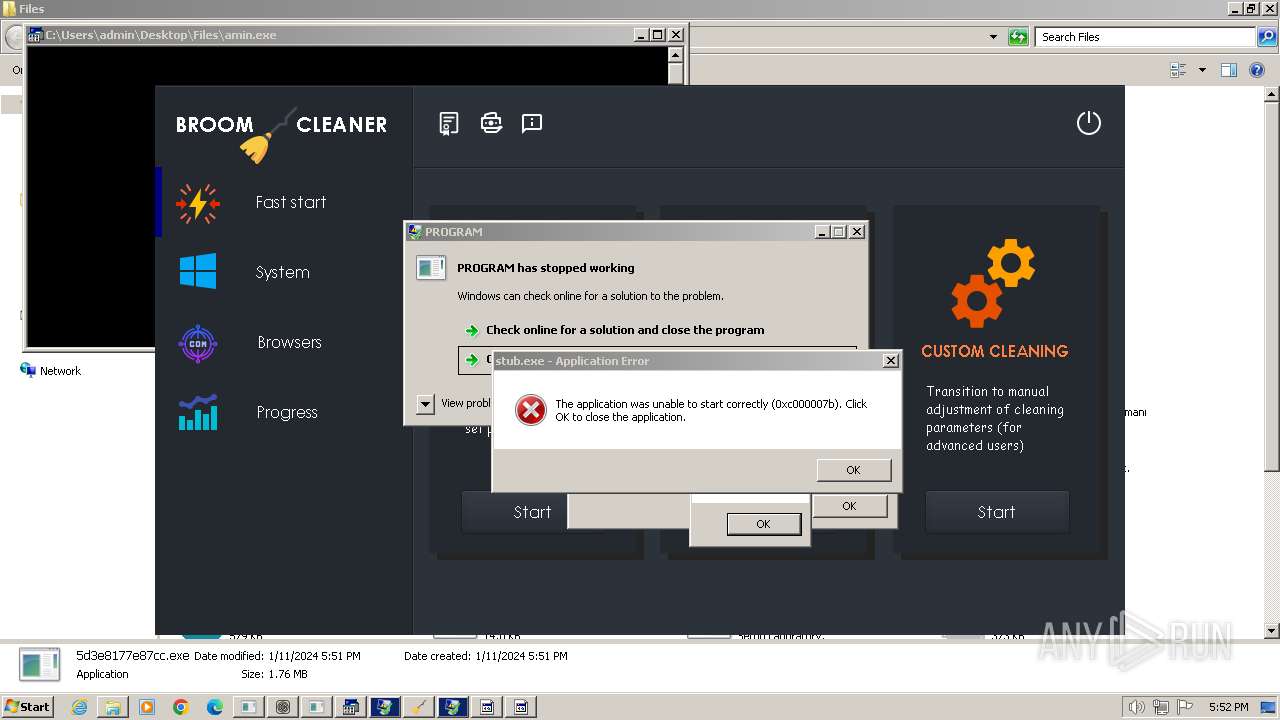Click the Progress bar chart icon
Screen dimensions: 1280x720
pos(198,412)
